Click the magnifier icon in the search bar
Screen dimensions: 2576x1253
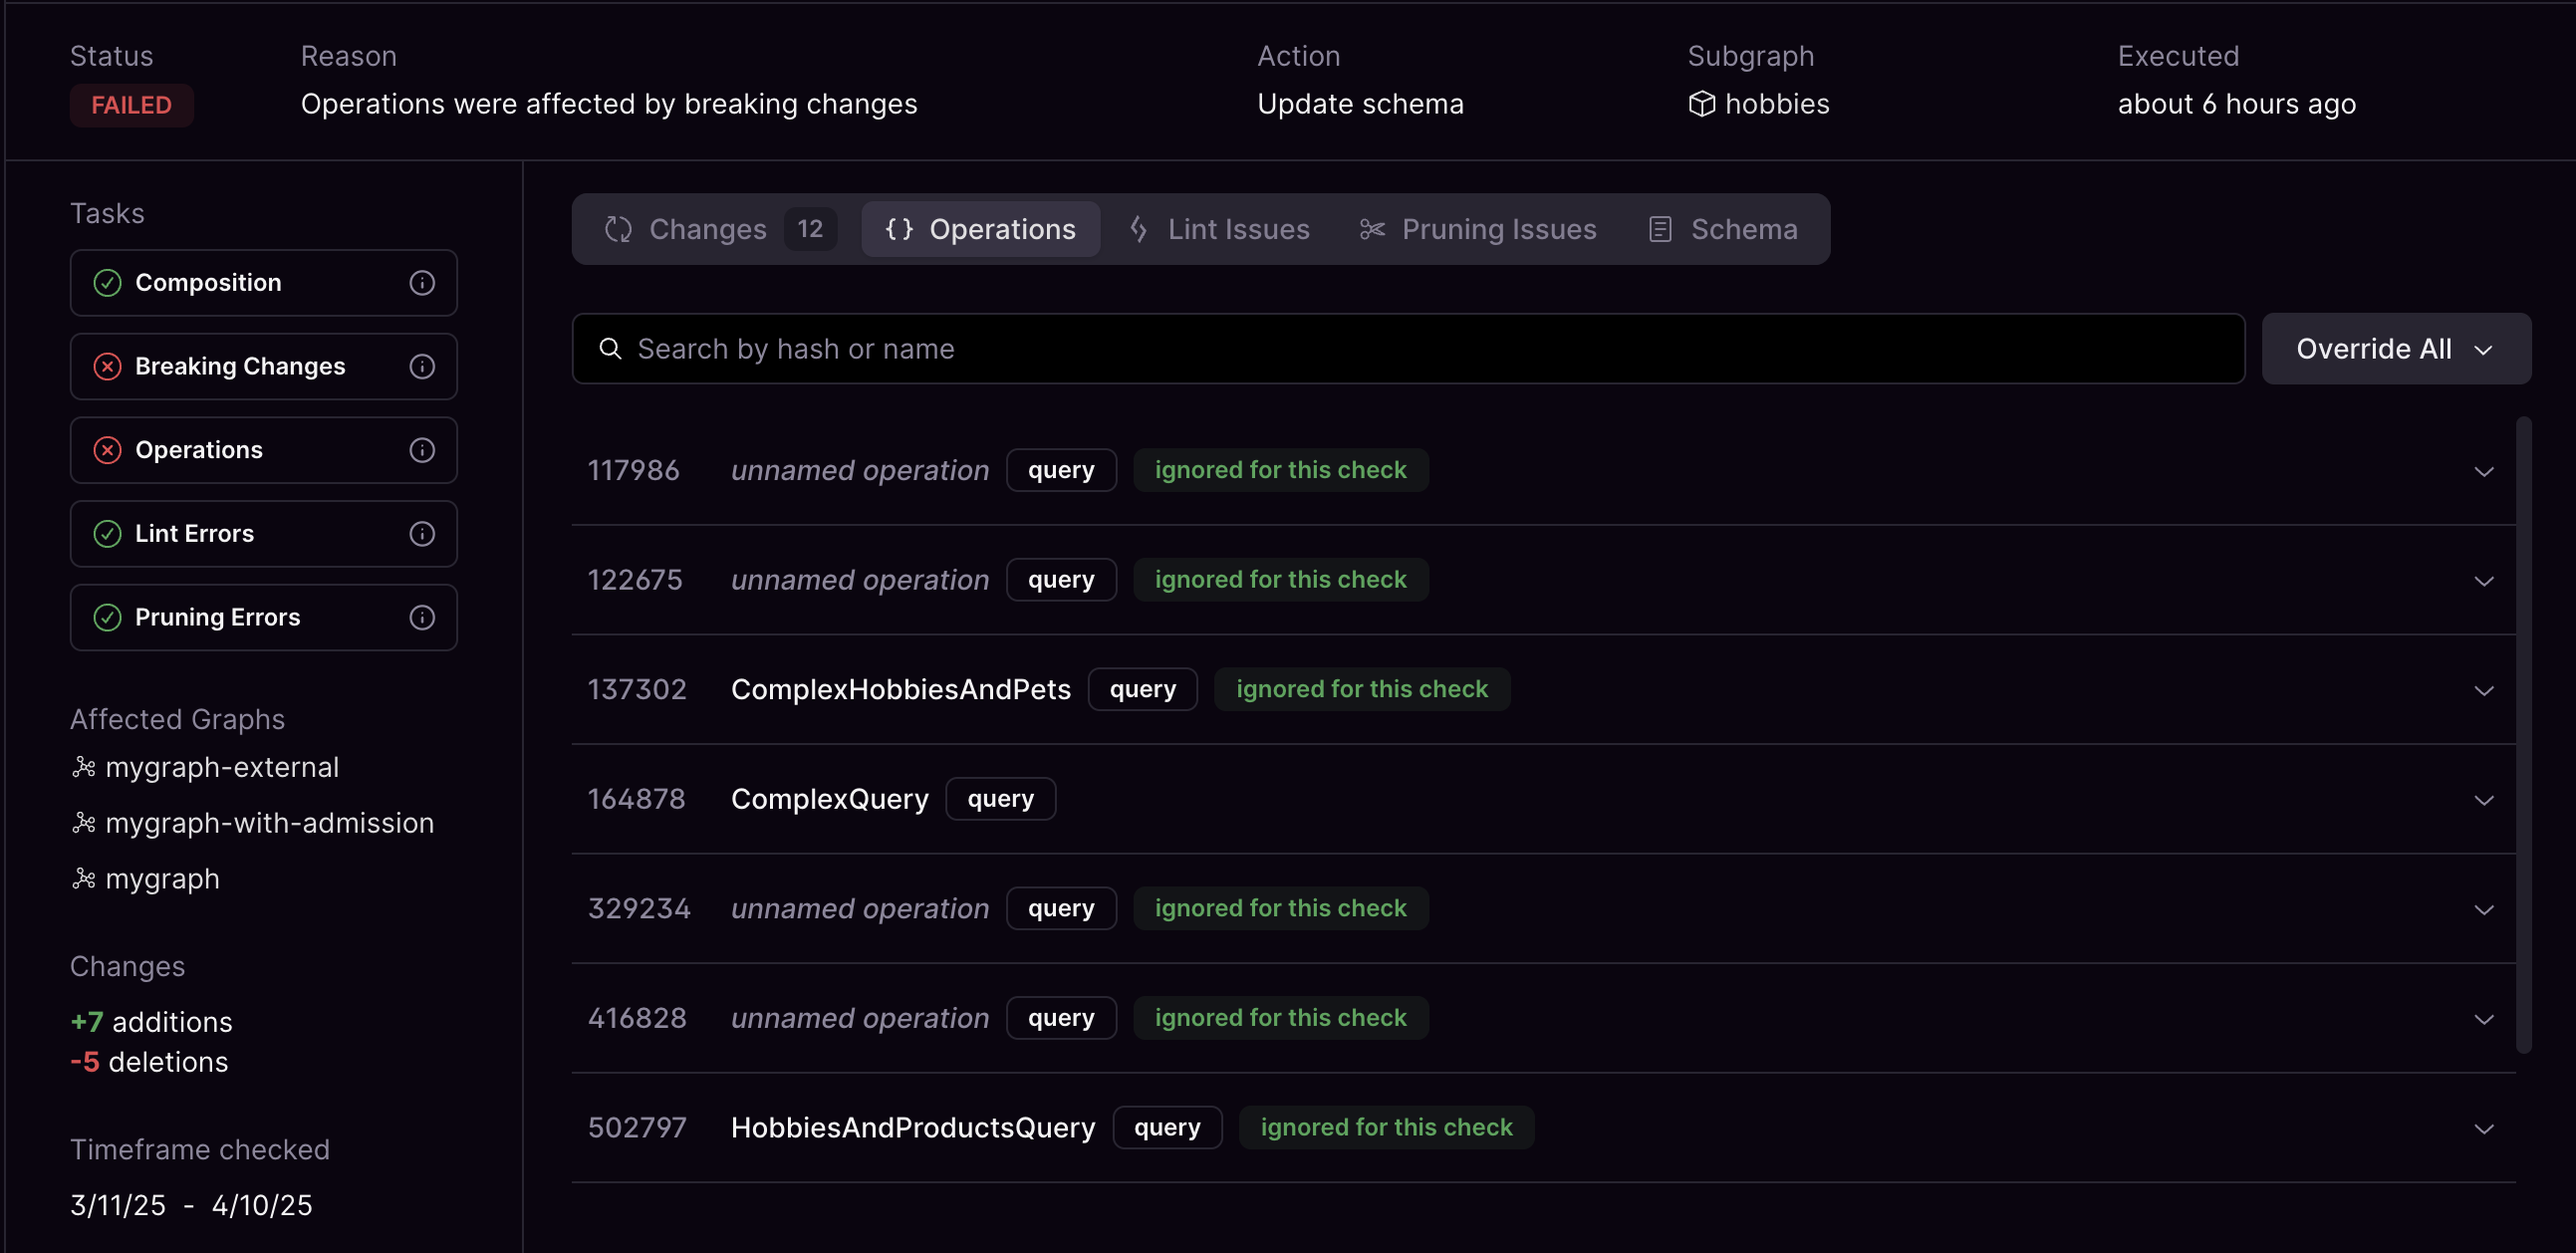(610, 348)
